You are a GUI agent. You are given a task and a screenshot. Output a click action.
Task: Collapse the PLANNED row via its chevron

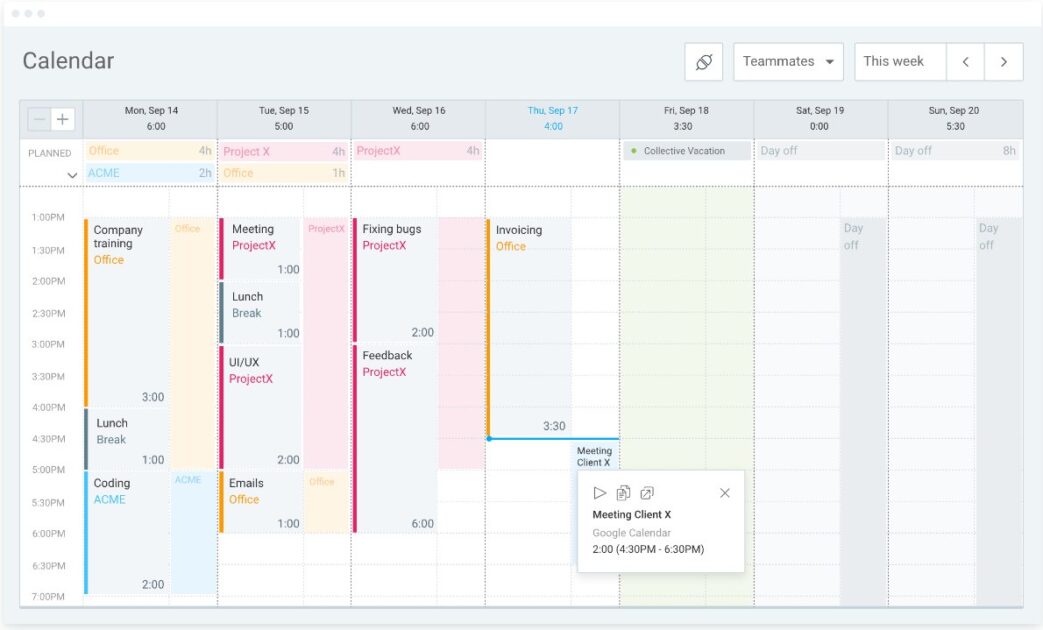[x=71, y=175]
